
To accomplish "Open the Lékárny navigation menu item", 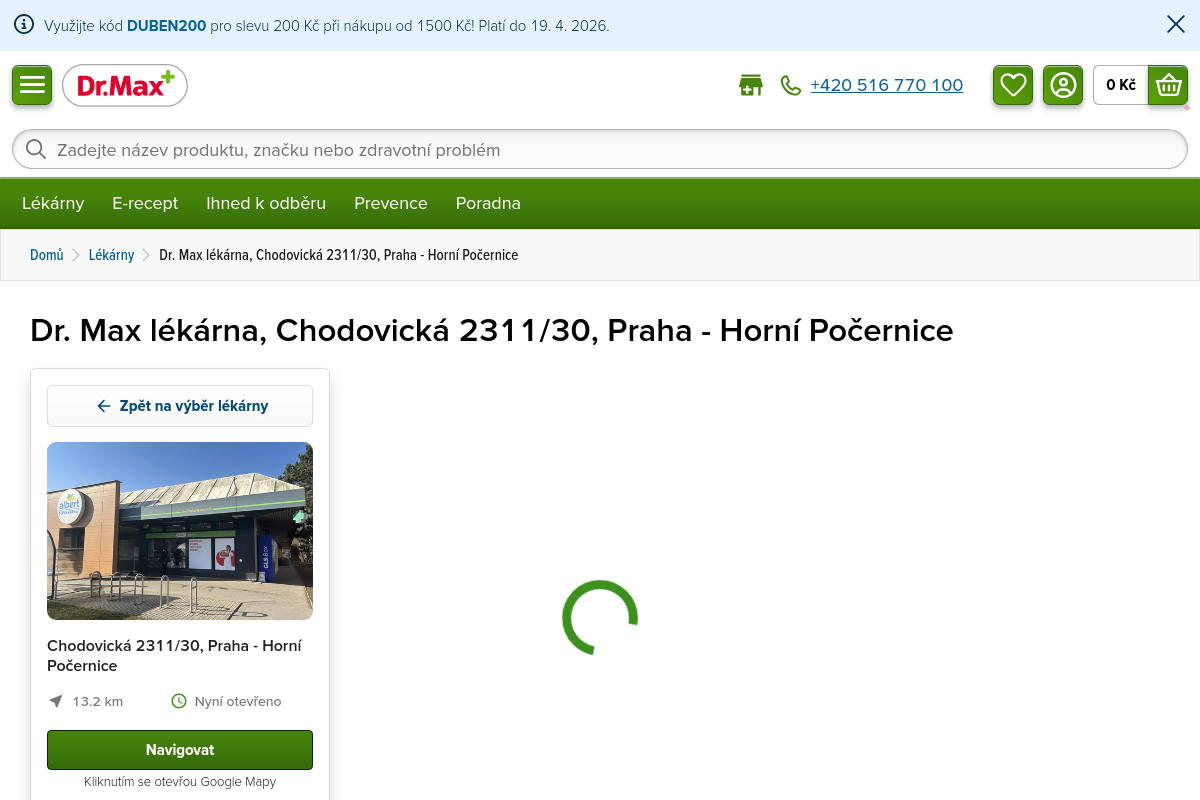I will pos(53,203).
